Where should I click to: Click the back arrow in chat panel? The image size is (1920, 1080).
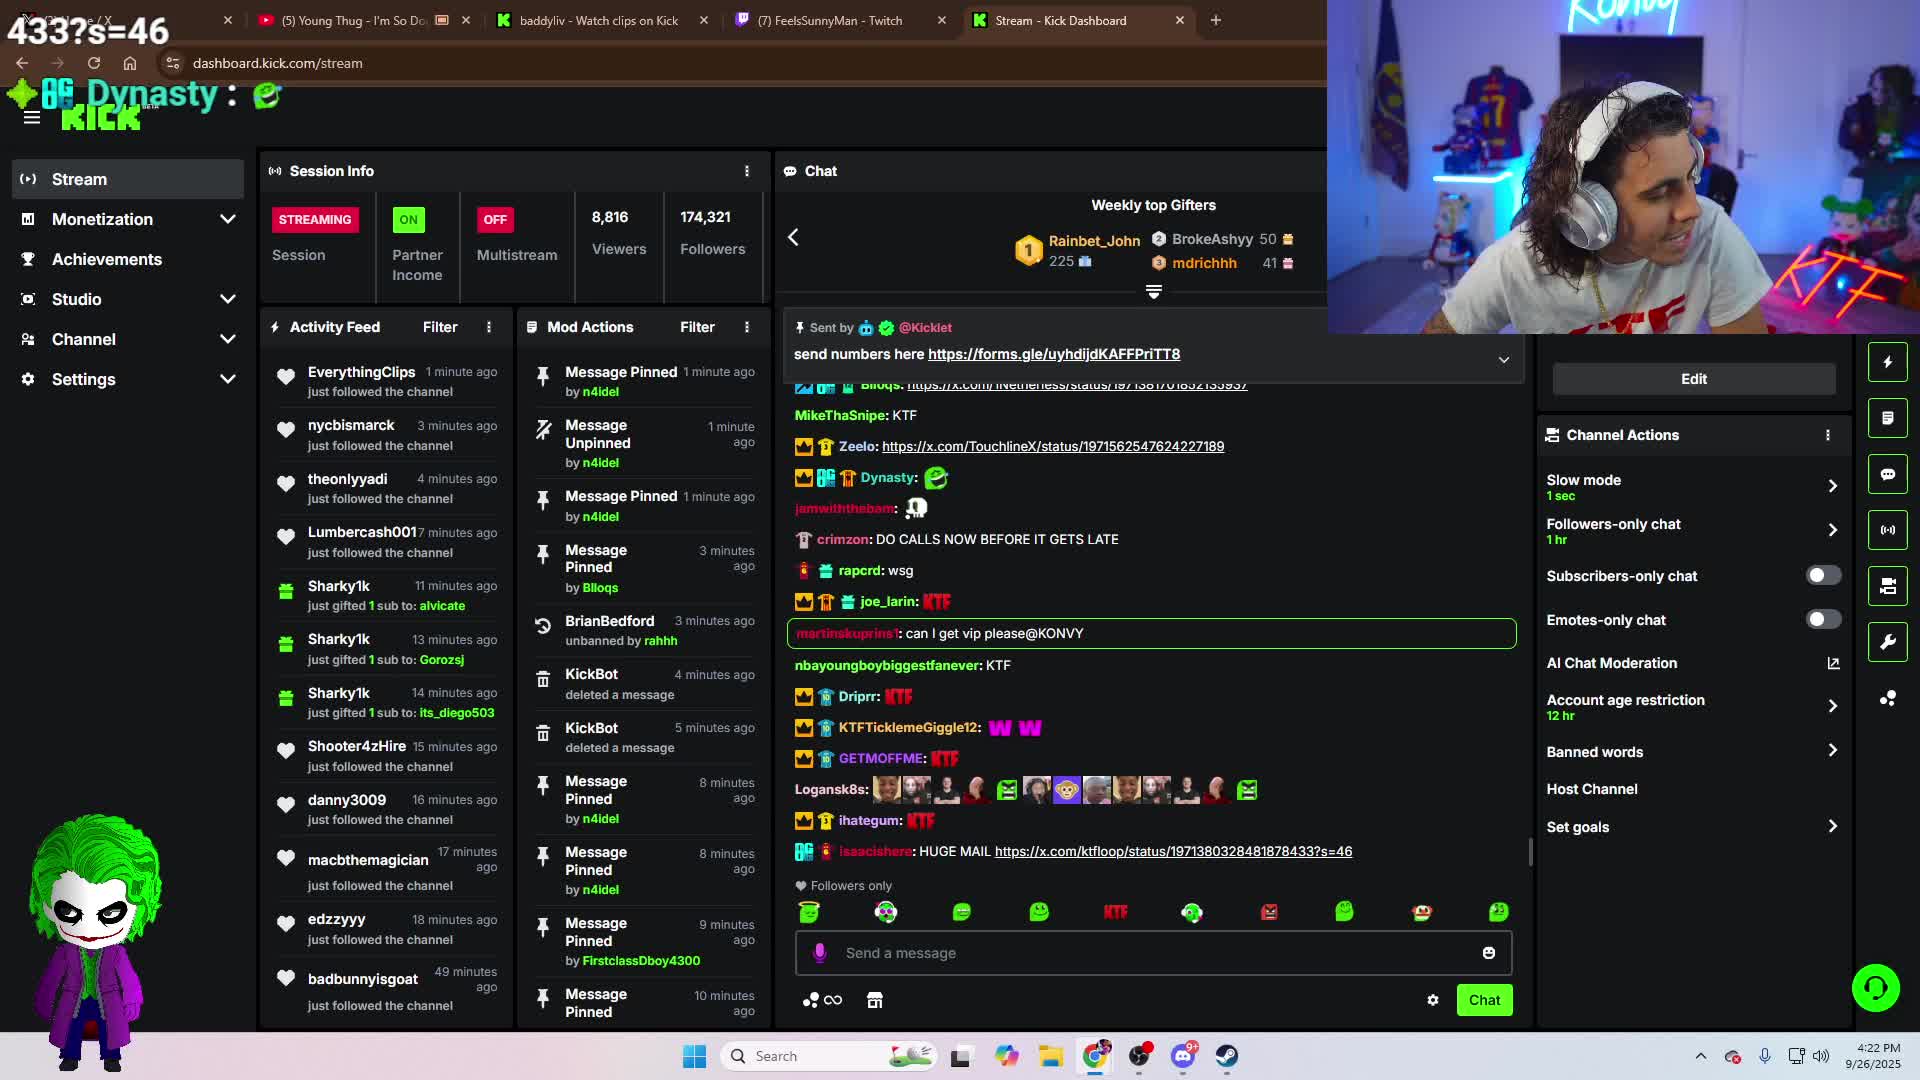(x=793, y=237)
